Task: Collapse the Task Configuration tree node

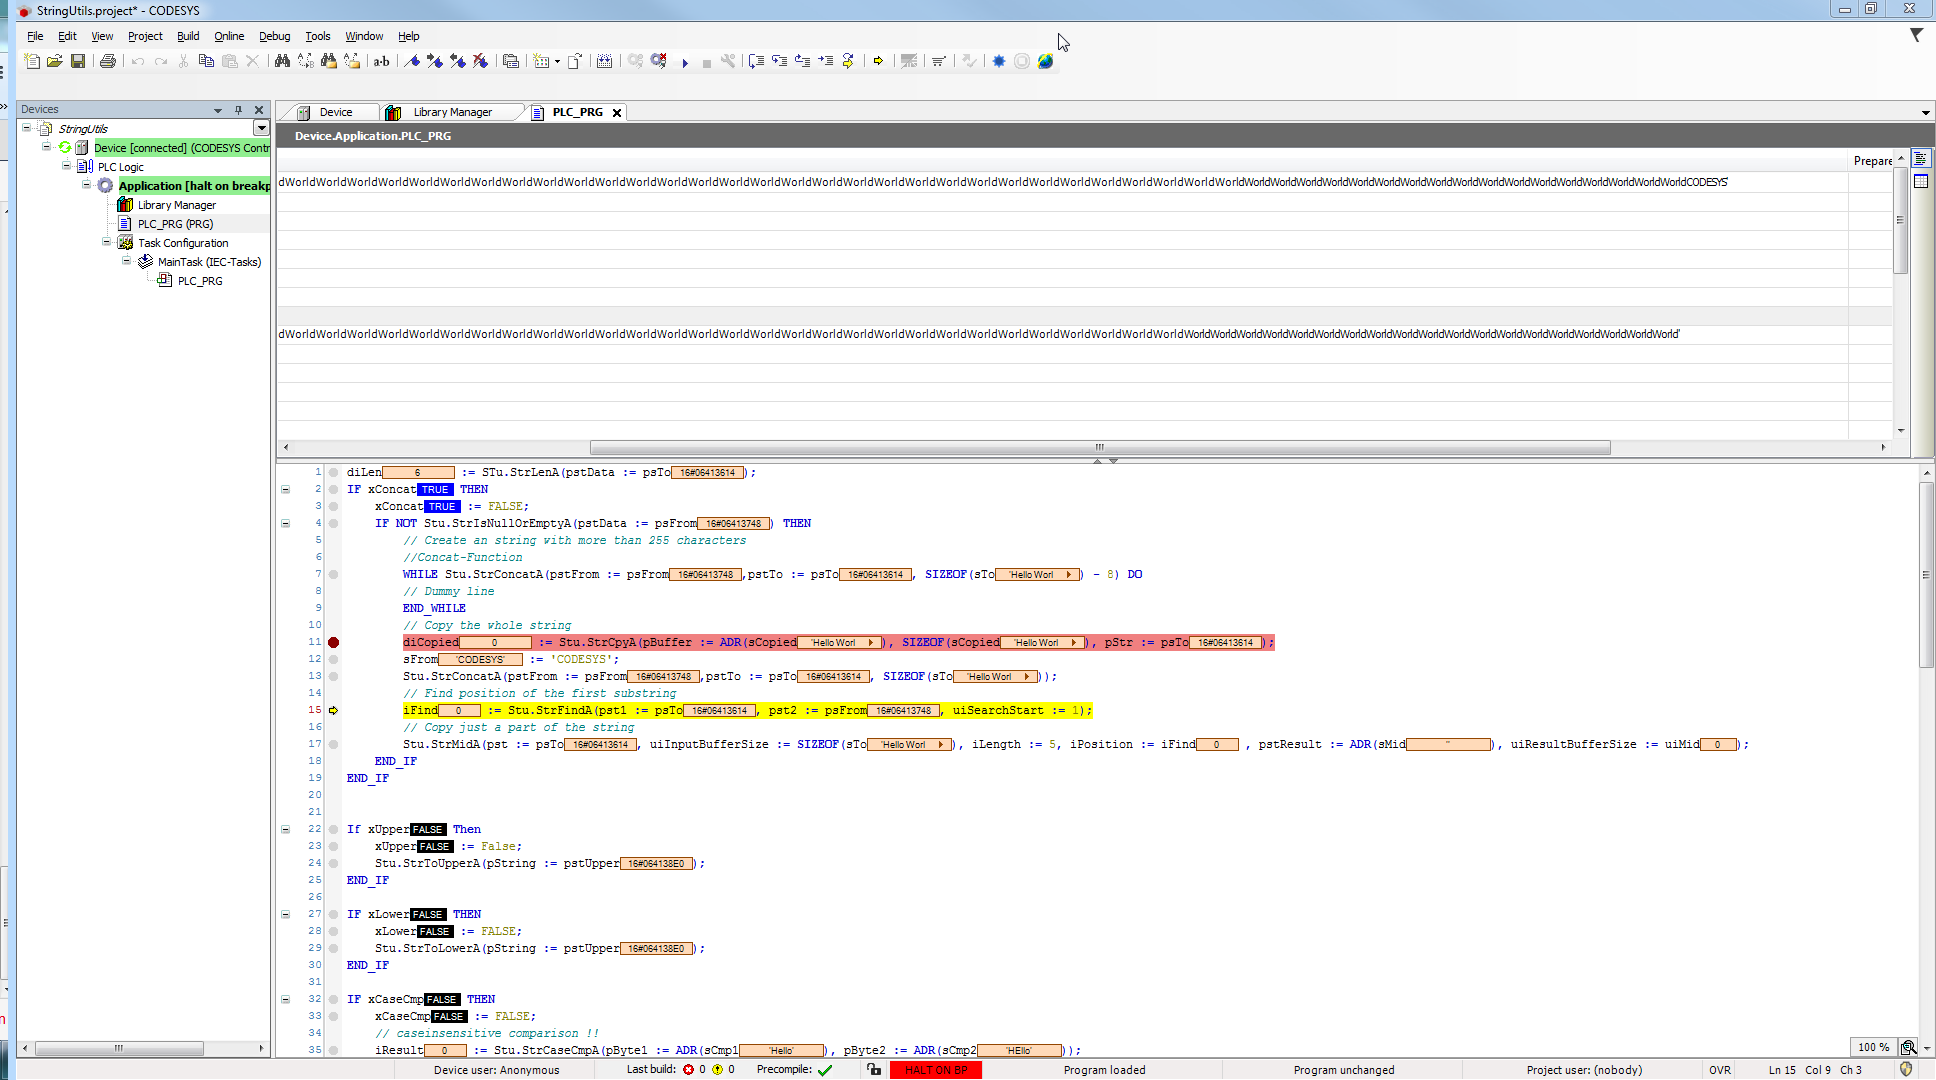Action: [x=107, y=242]
